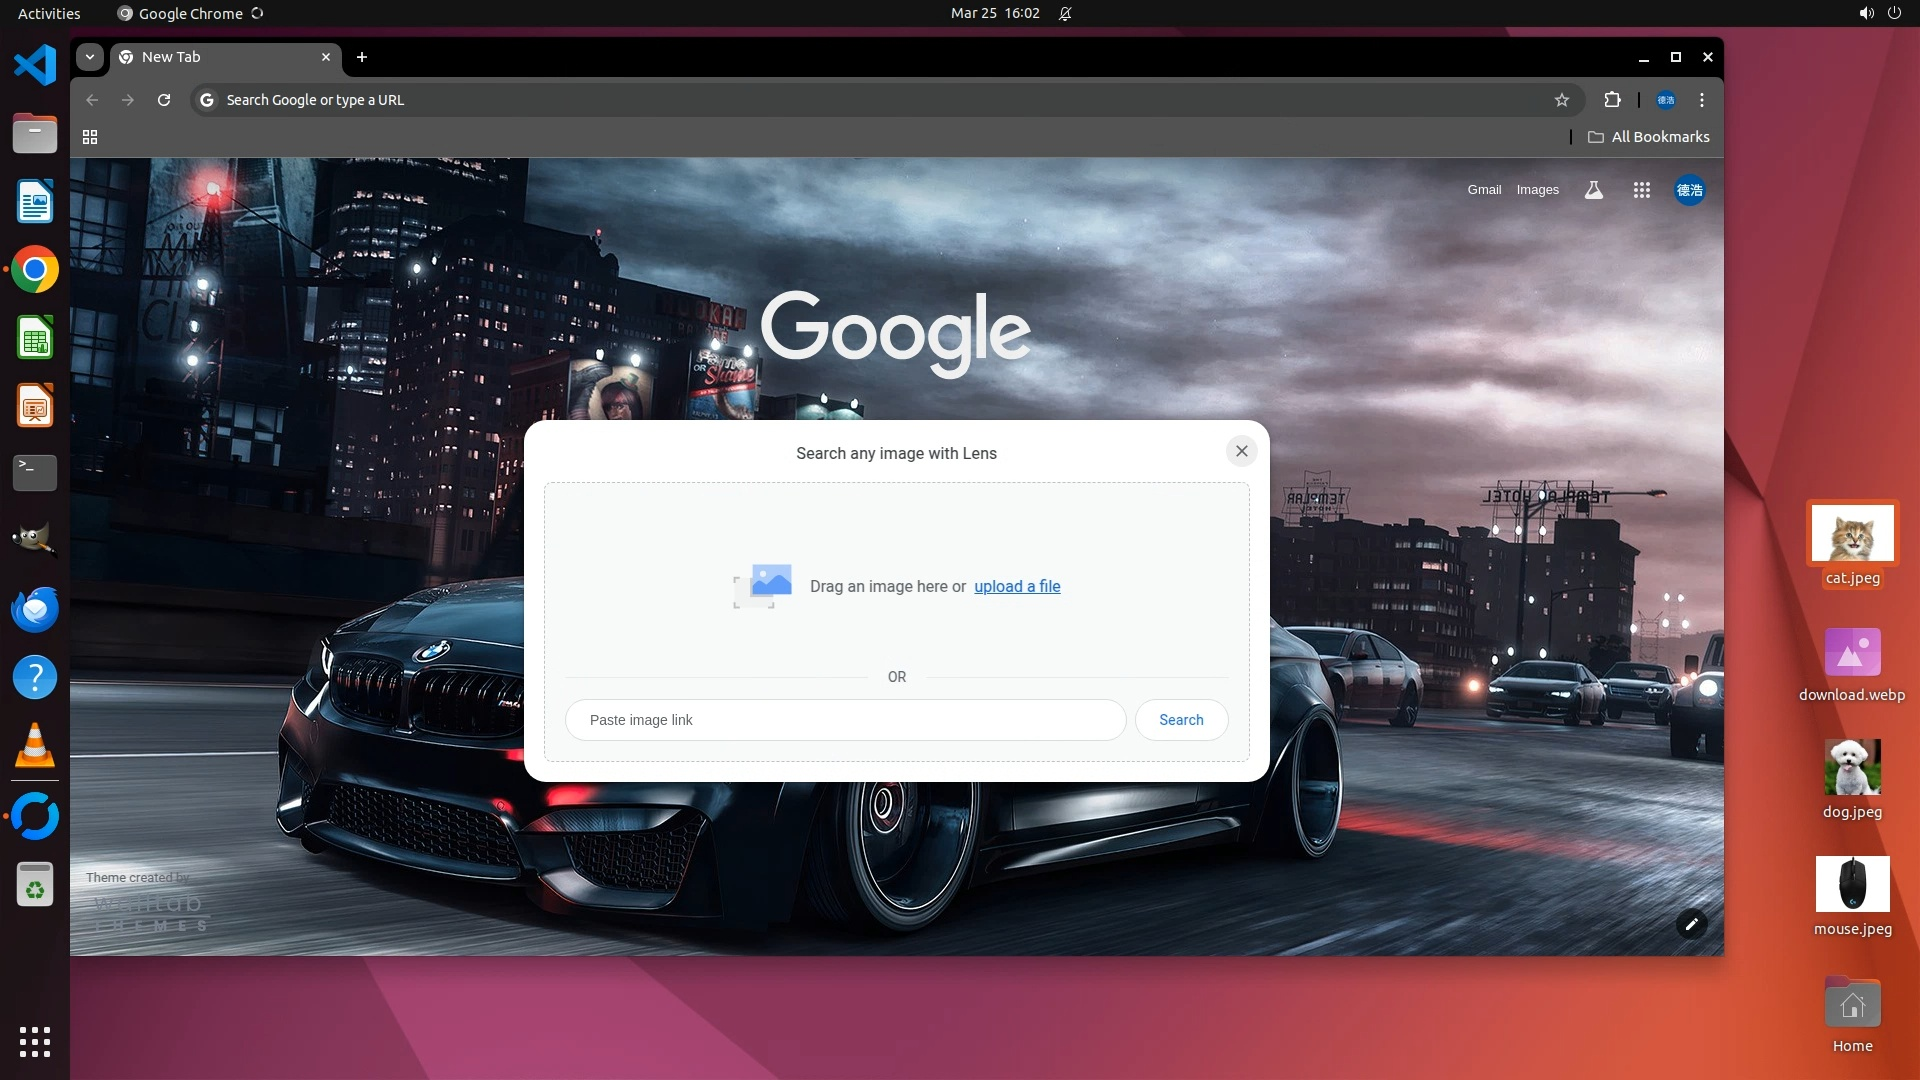Open the Gmail link

(1484, 190)
